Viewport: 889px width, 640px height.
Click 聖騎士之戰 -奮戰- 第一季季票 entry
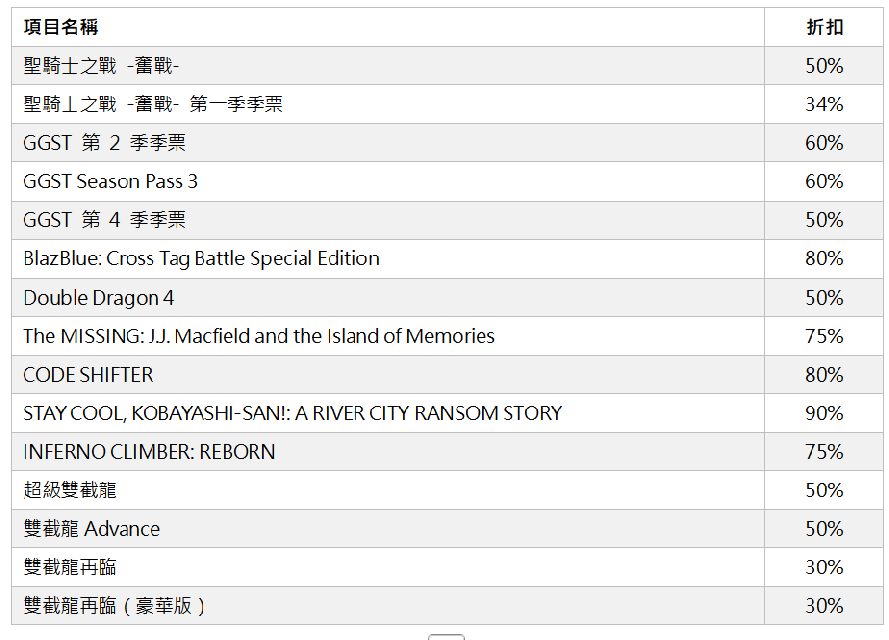pyautogui.click(x=153, y=104)
